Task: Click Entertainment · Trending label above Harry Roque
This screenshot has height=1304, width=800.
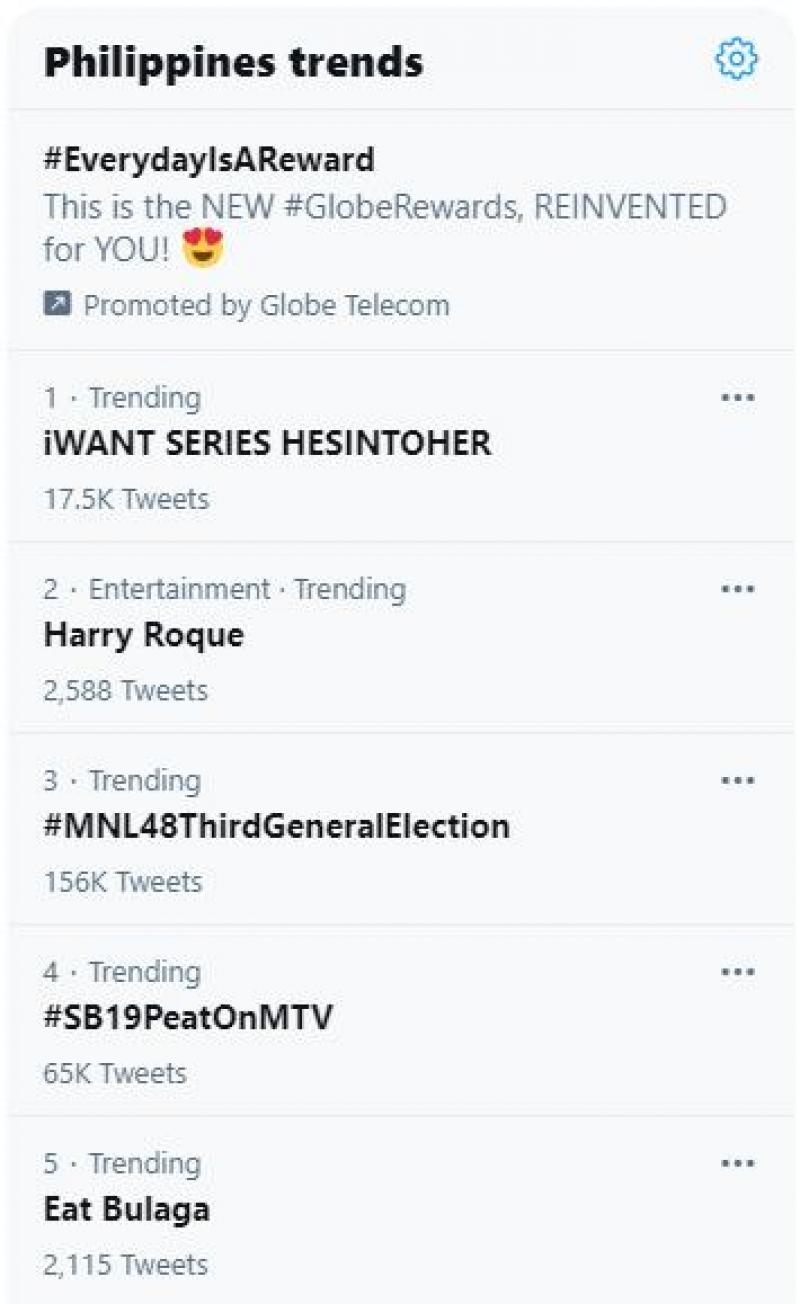Action: point(246,590)
